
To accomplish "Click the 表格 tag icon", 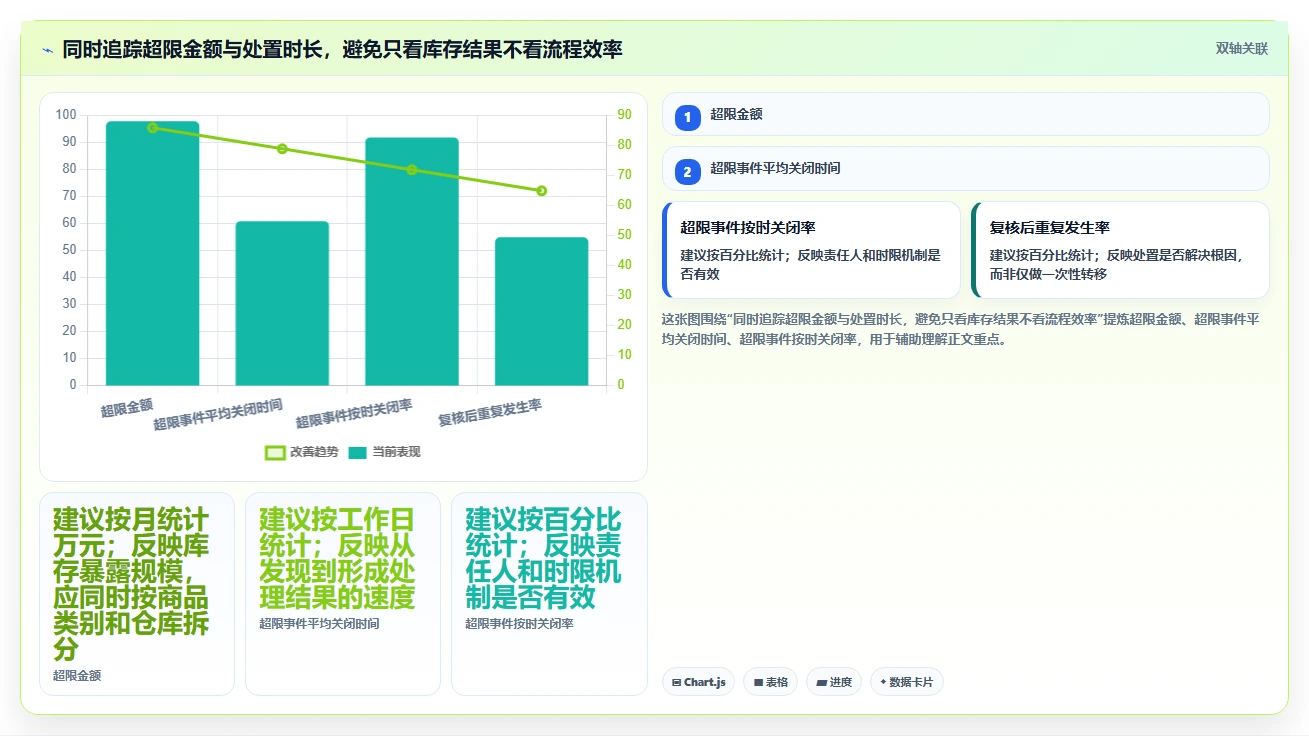I will [758, 683].
